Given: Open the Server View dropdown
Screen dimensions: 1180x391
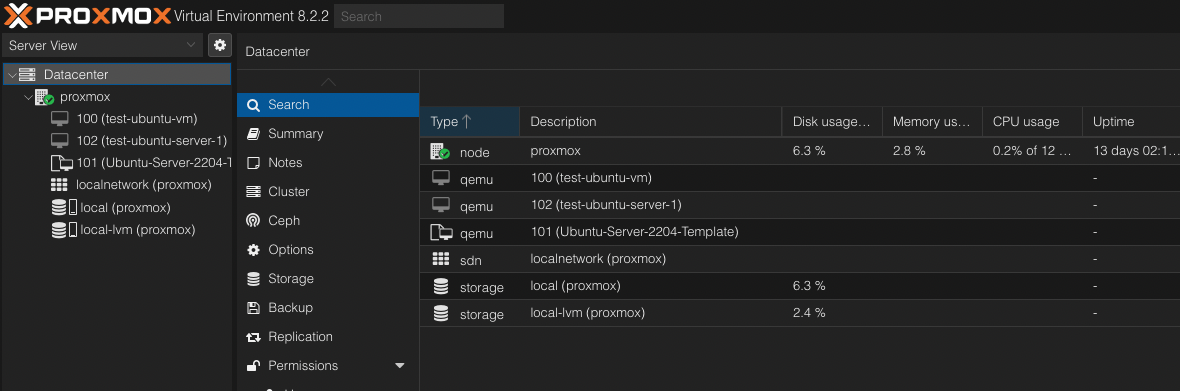Looking at the screenshot, I should click(102, 45).
